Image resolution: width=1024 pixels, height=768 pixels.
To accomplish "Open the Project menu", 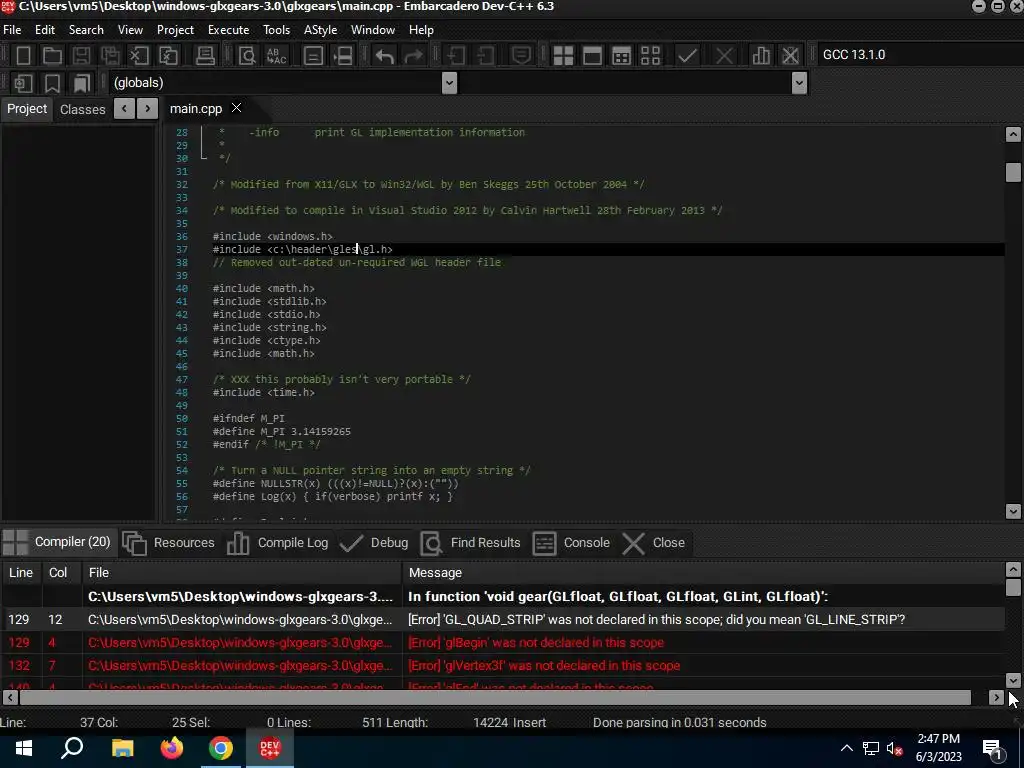I will [175, 30].
